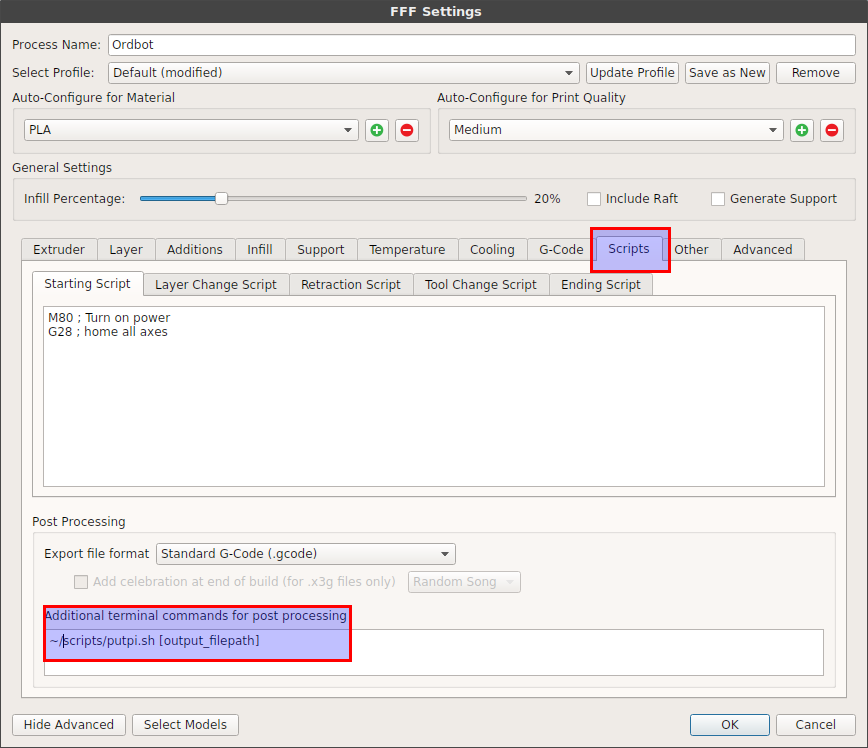Switch to the G-Code settings tab
Image resolution: width=868 pixels, height=748 pixels.
click(559, 249)
